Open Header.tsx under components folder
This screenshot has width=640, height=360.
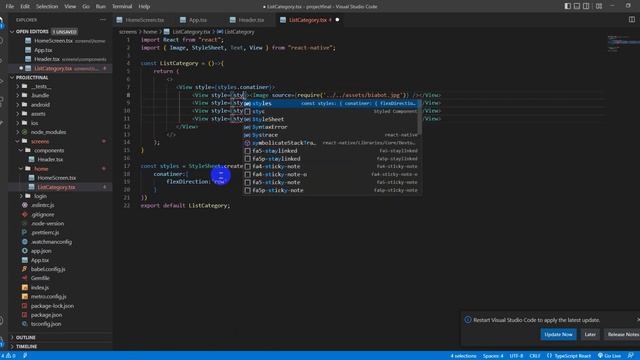(x=50, y=159)
